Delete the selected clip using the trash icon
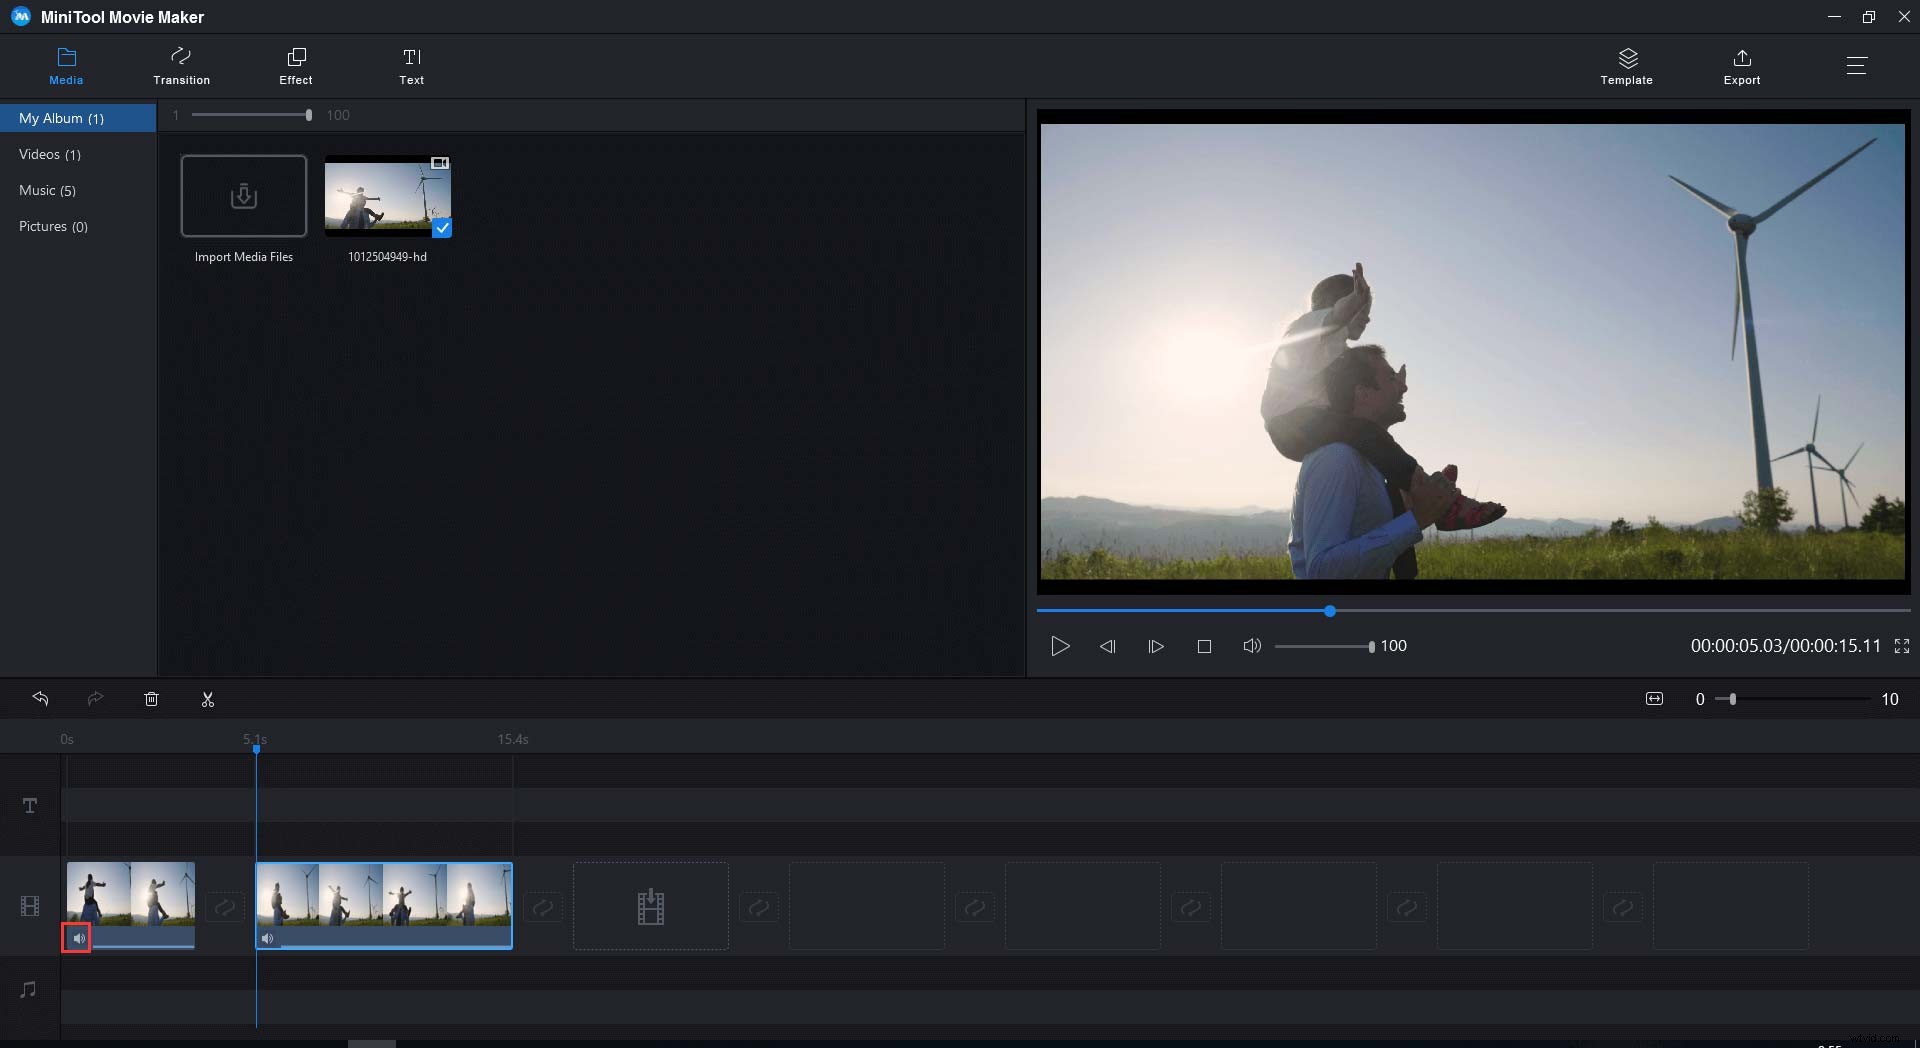 (x=151, y=698)
